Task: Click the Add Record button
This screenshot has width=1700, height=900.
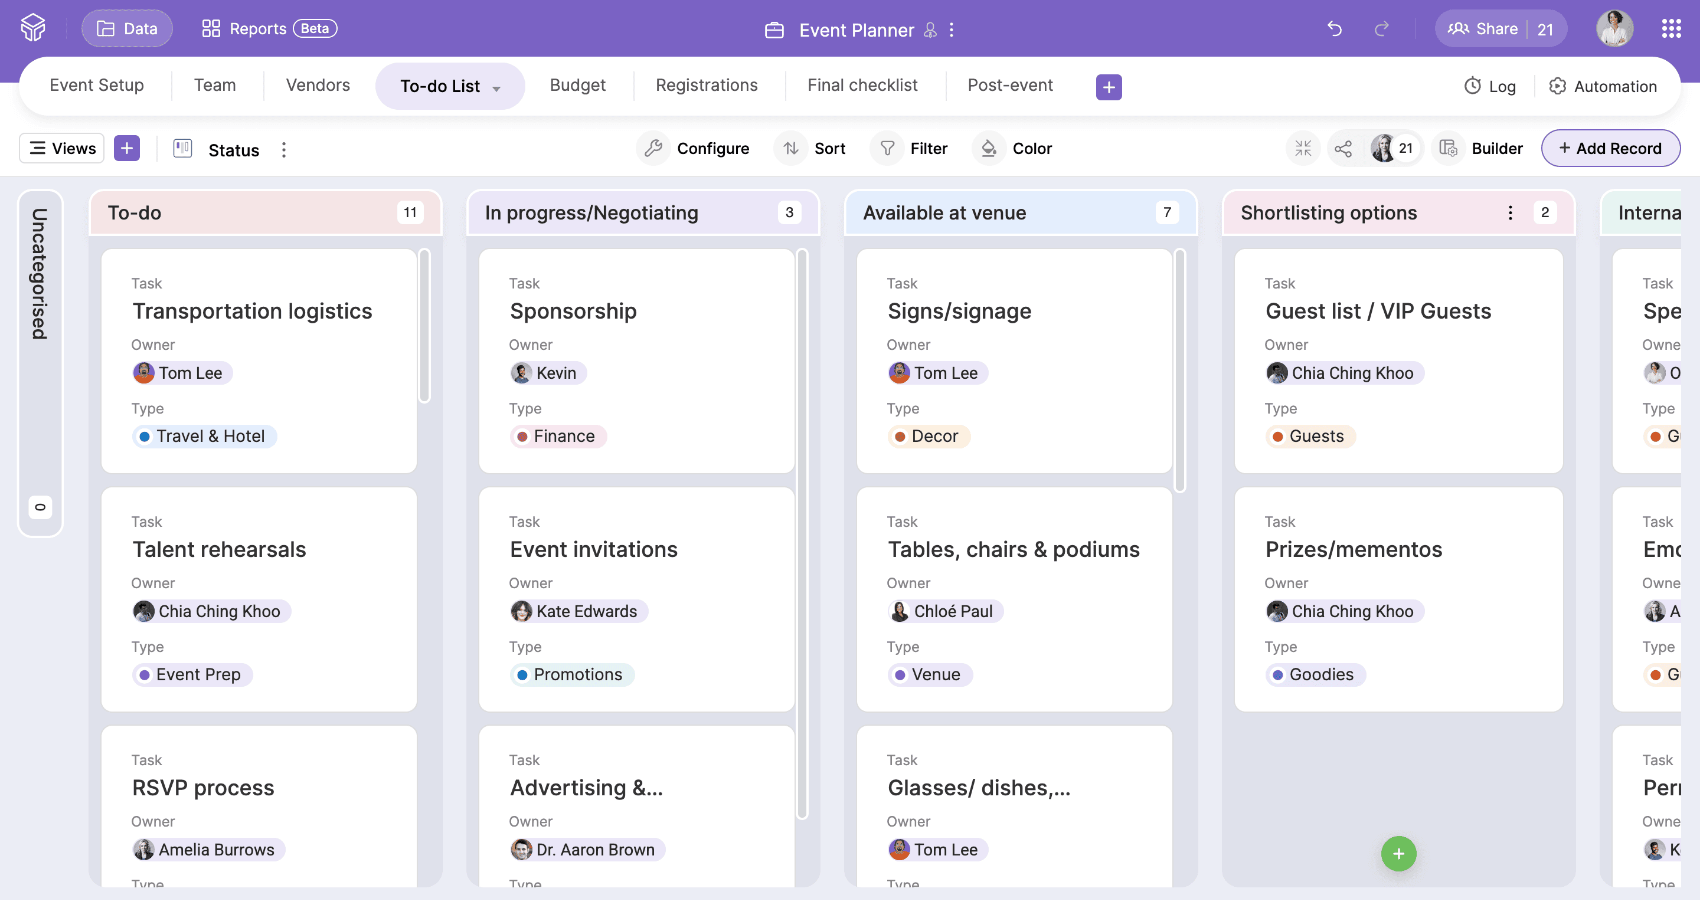Action: pos(1610,149)
